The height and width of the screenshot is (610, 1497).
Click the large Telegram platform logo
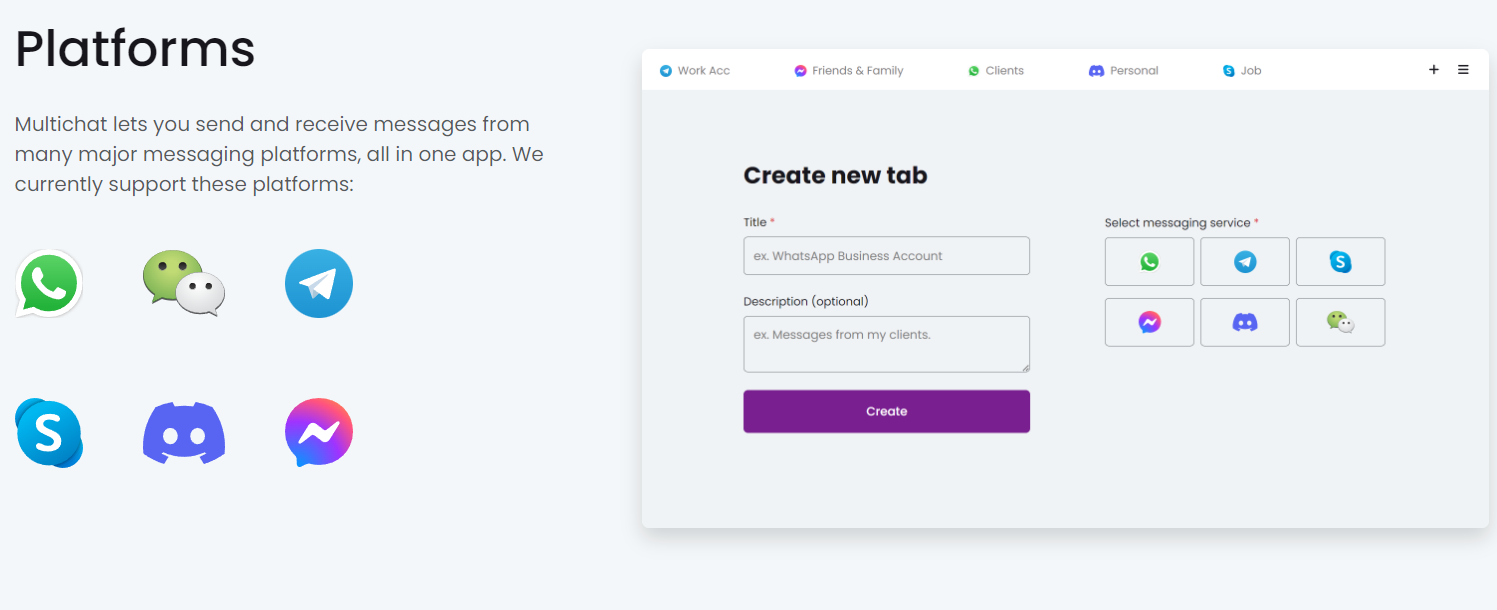coord(319,283)
